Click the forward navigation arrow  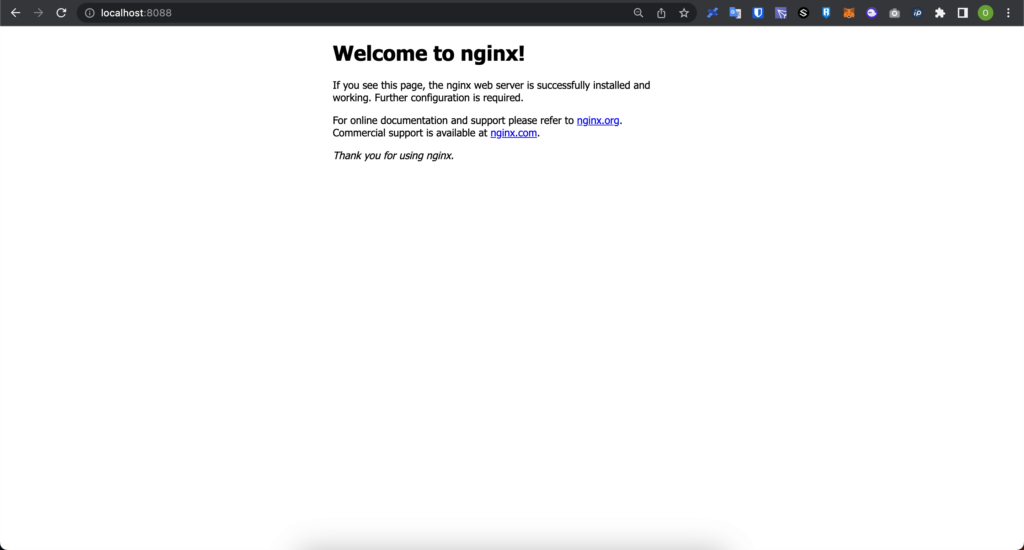(x=38, y=13)
